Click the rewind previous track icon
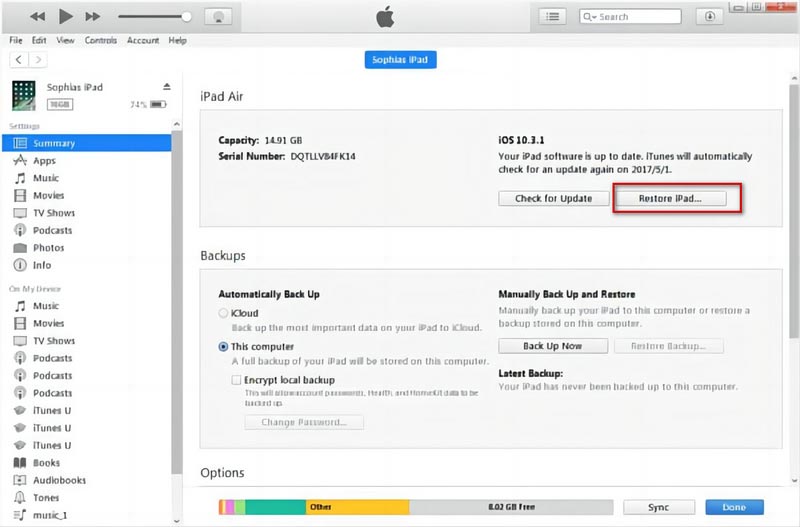The image size is (800, 527). coord(37,16)
